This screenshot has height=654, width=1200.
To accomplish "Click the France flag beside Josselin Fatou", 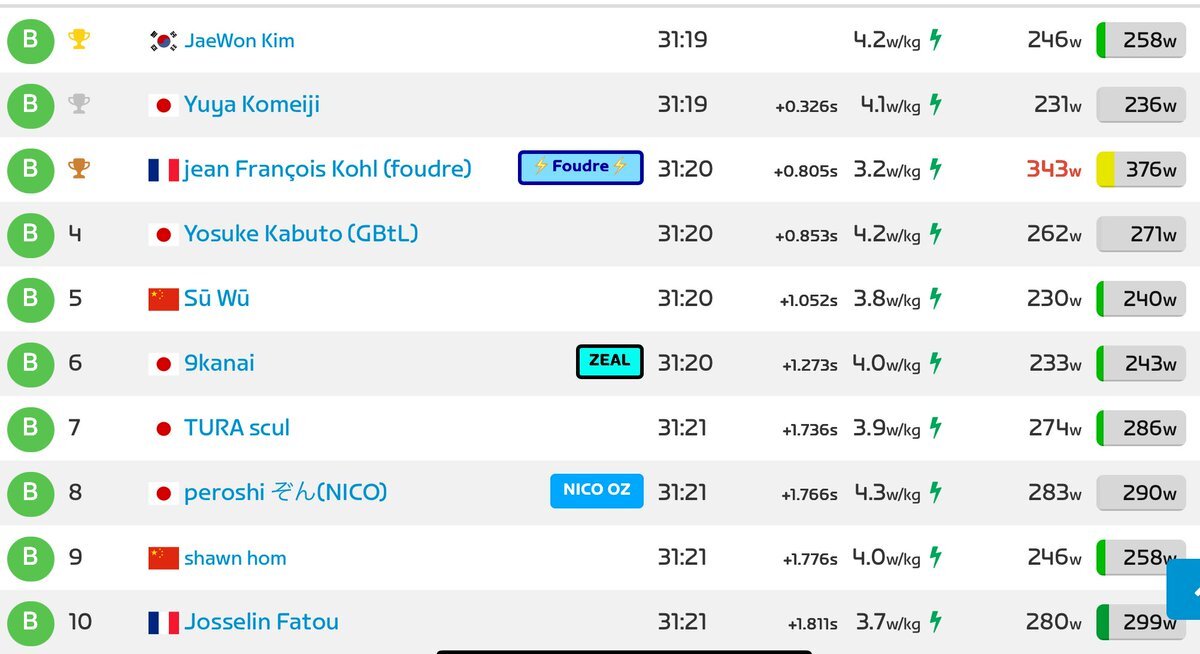I will click(x=164, y=622).
